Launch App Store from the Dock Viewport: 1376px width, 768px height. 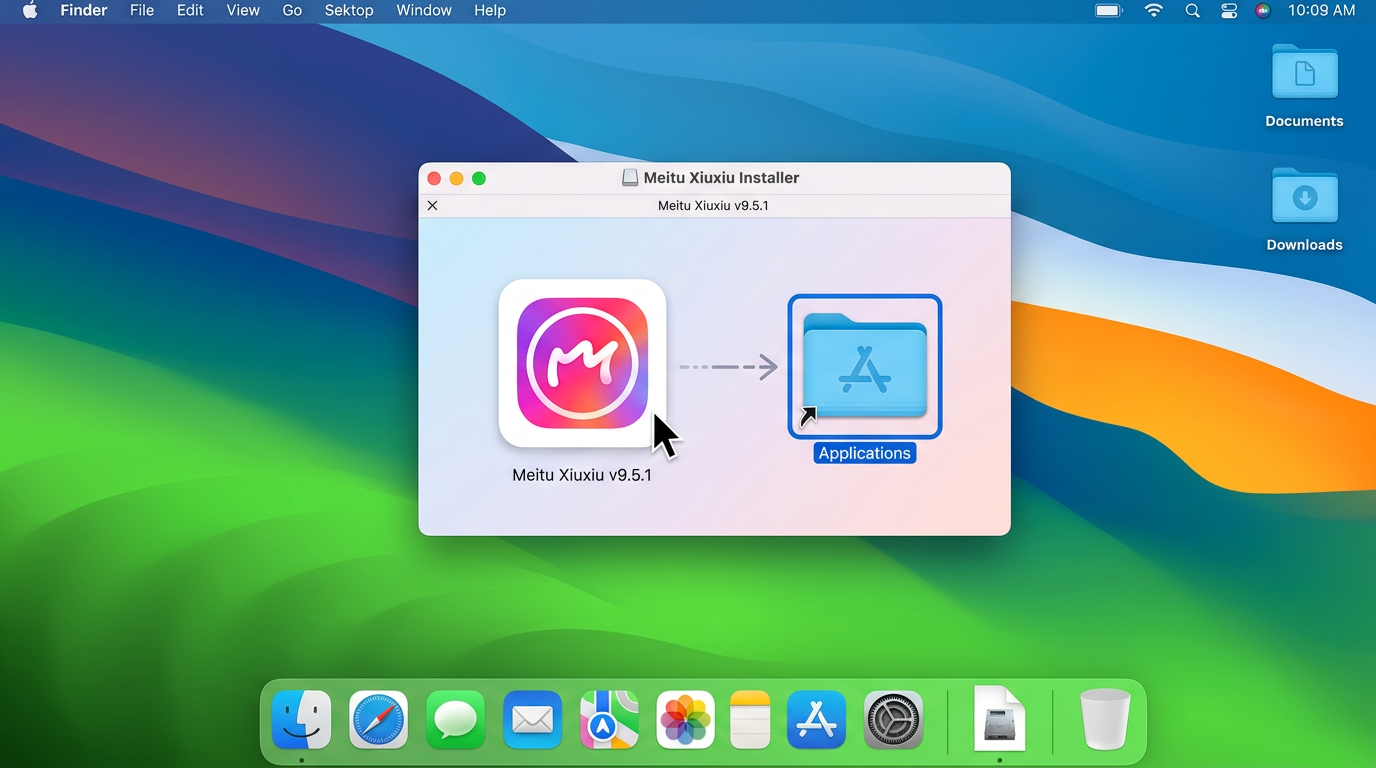pos(817,719)
